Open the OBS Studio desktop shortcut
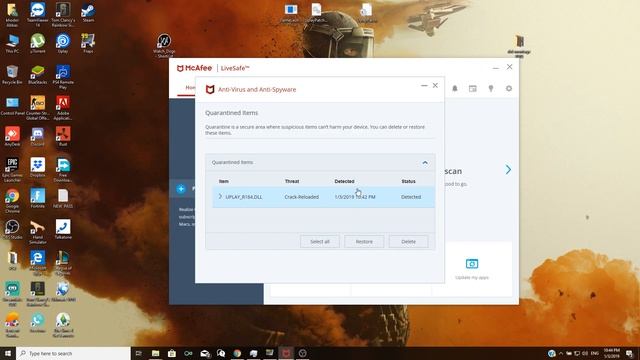The height and width of the screenshot is (360, 640). pyautogui.click(x=12, y=229)
